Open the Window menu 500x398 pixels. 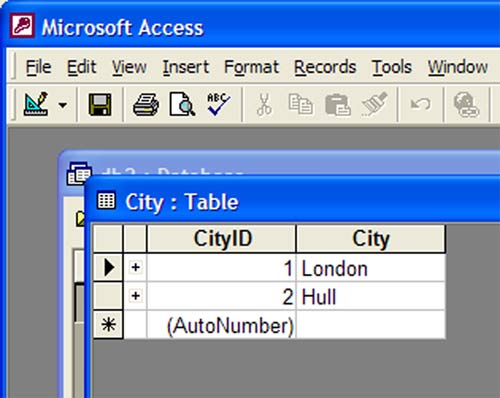click(x=458, y=67)
